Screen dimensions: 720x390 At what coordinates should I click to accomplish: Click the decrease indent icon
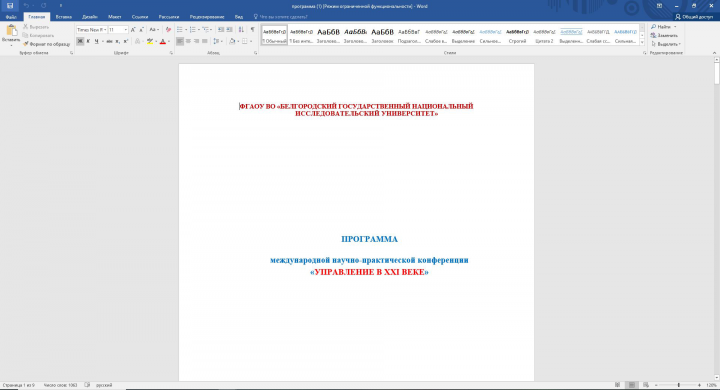pyautogui.click(x=221, y=29)
